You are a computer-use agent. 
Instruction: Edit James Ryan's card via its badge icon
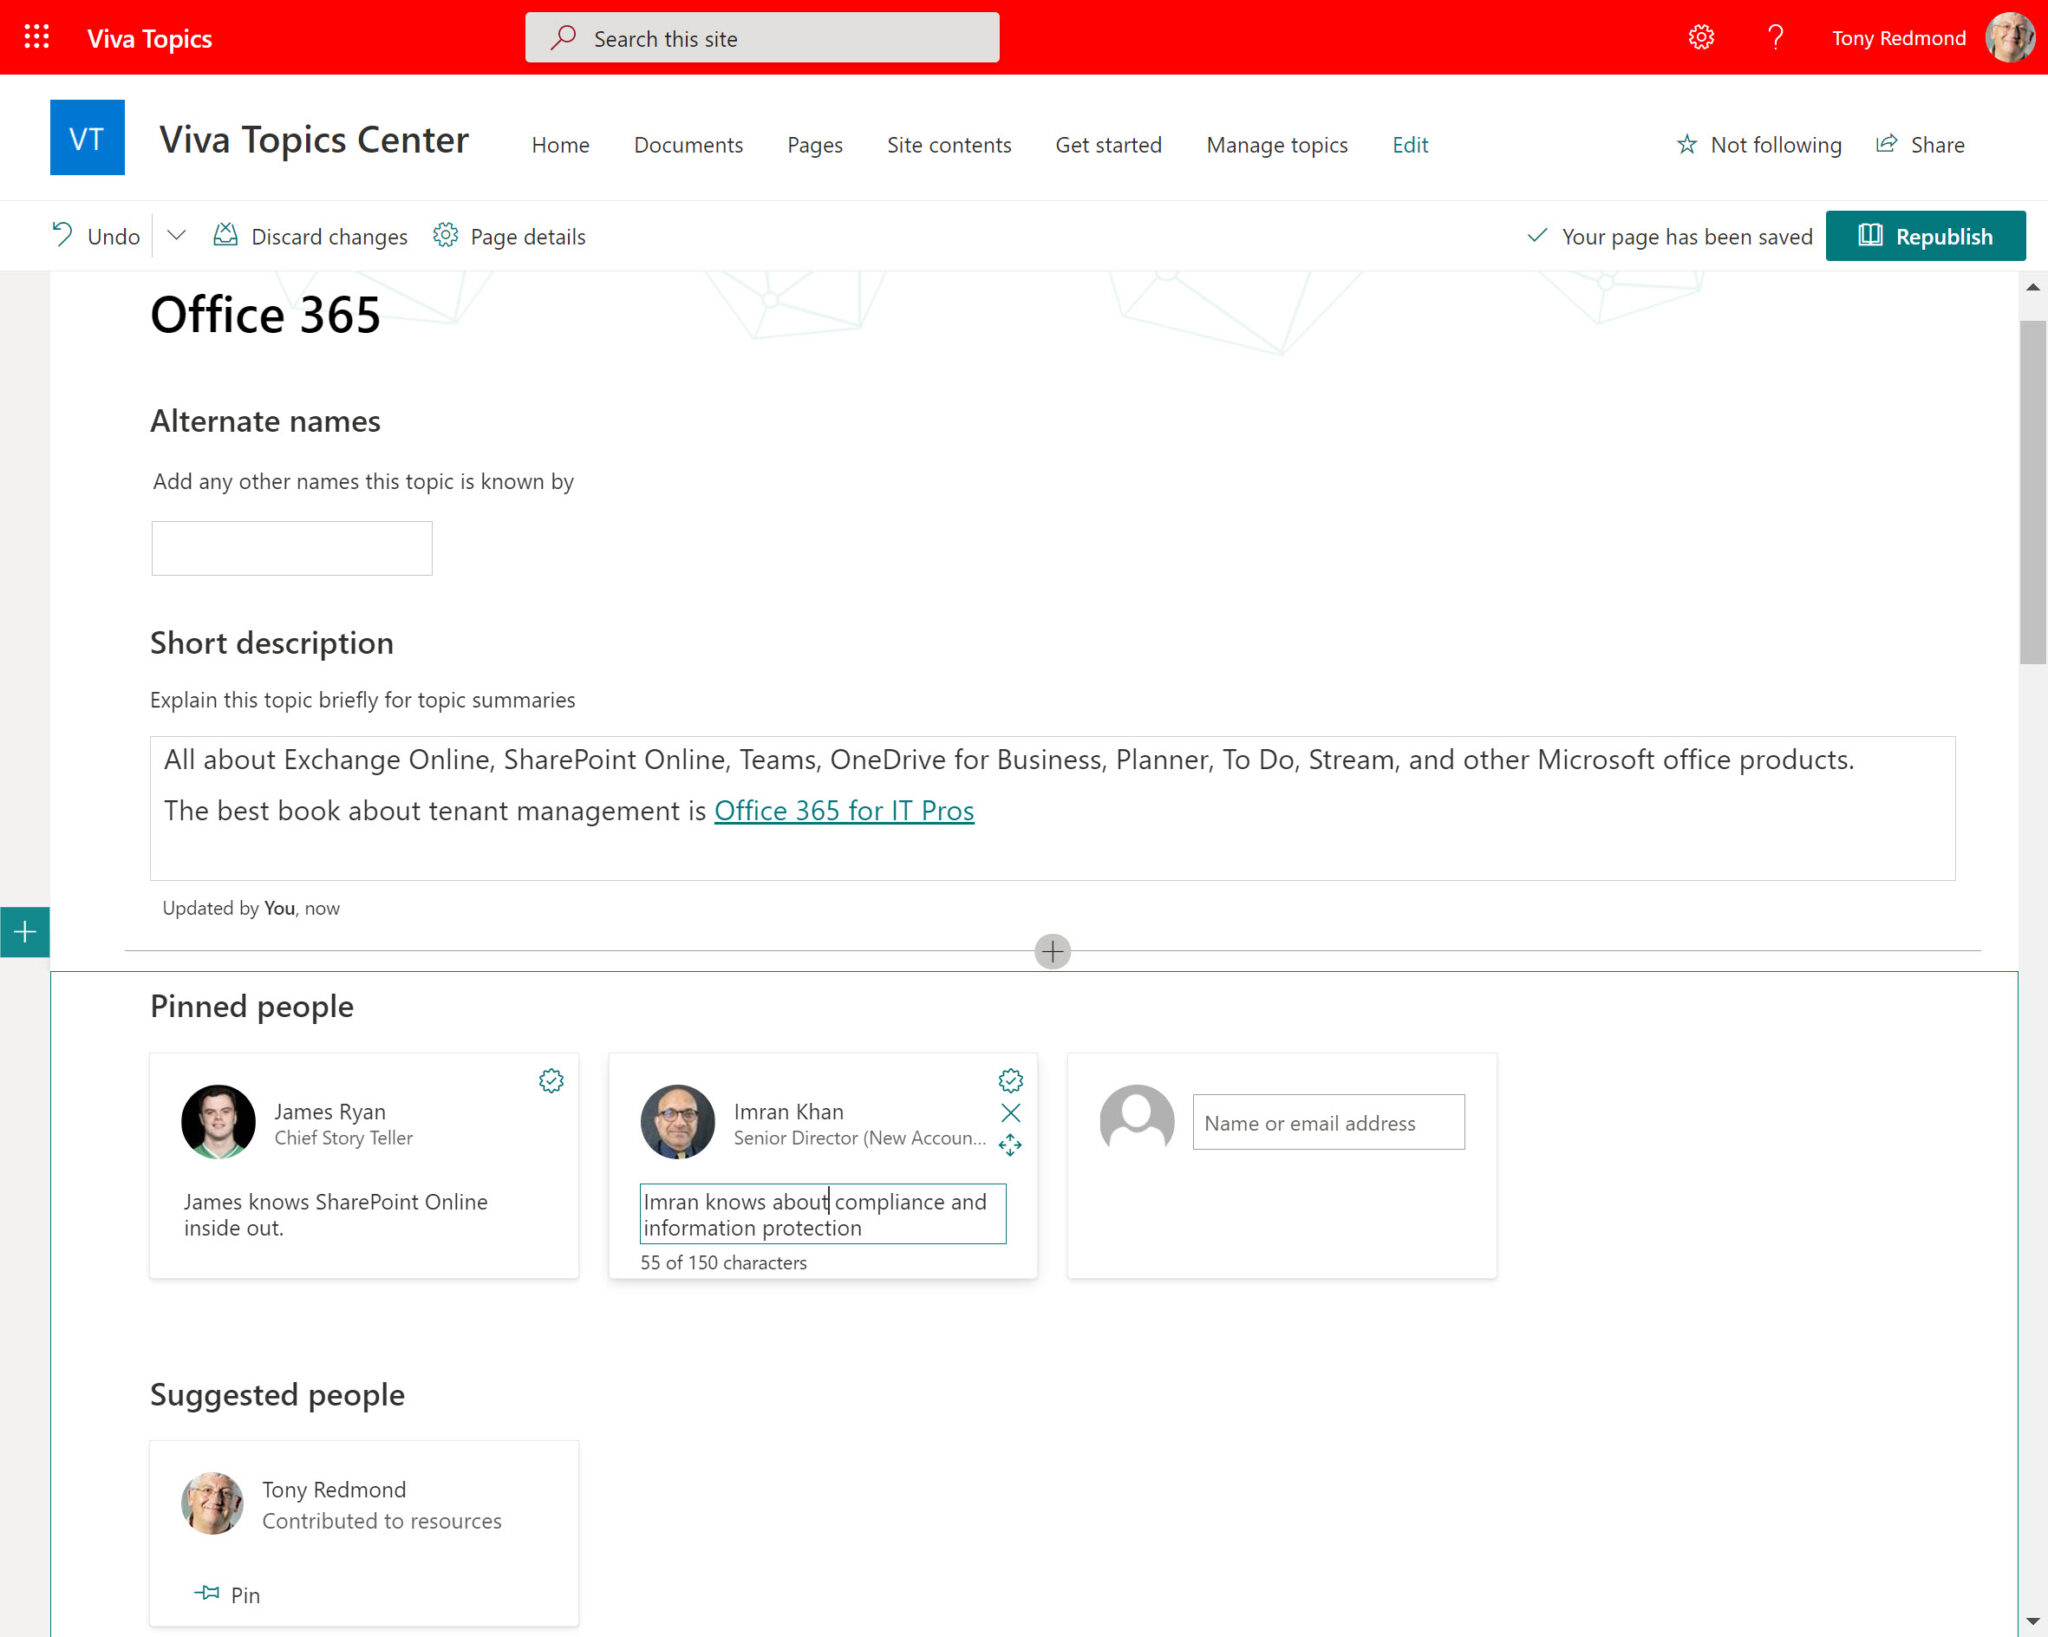[551, 1080]
